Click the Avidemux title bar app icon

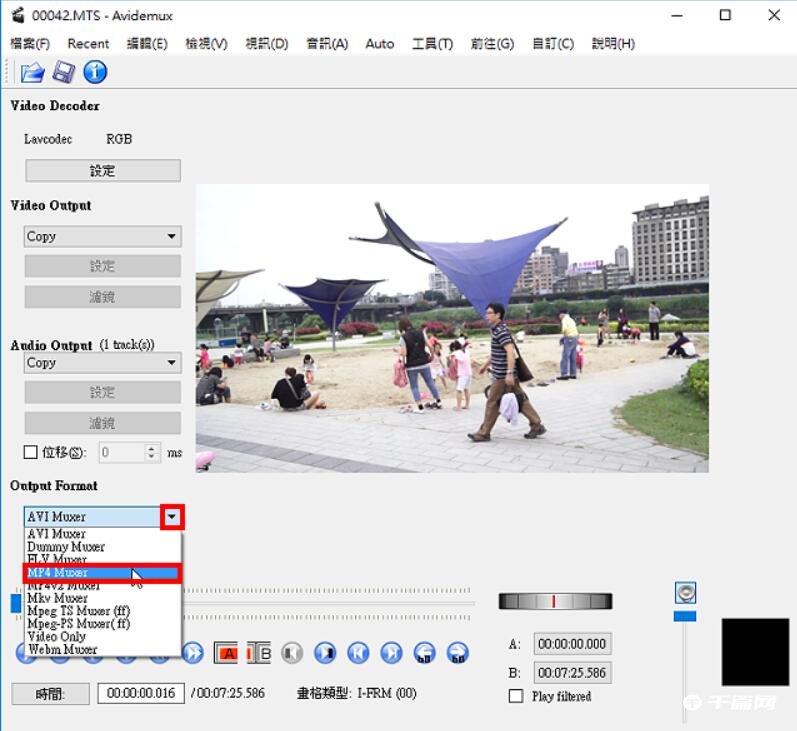[18, 15]
